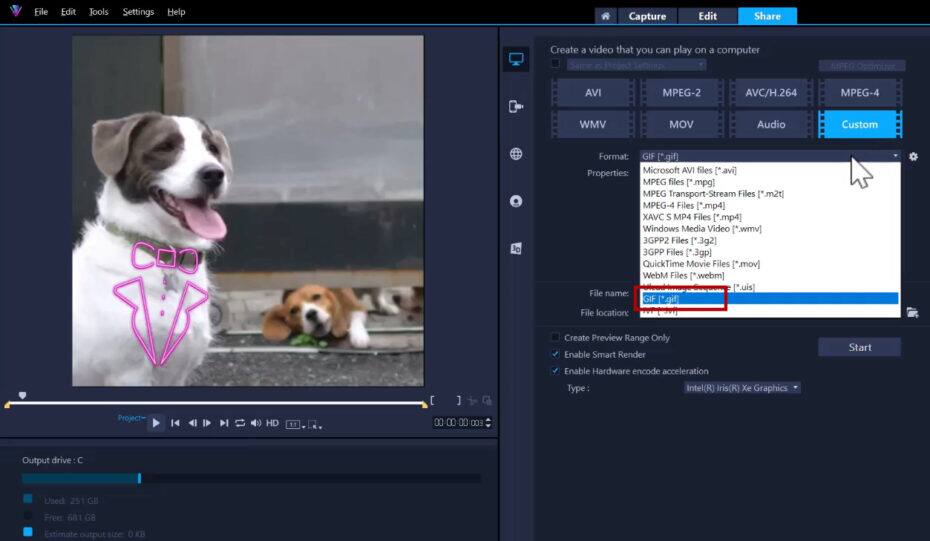The height and width of the screenshot is (541, 930).
Task: Select the Computer output category icon
Action: pos(516,59)
